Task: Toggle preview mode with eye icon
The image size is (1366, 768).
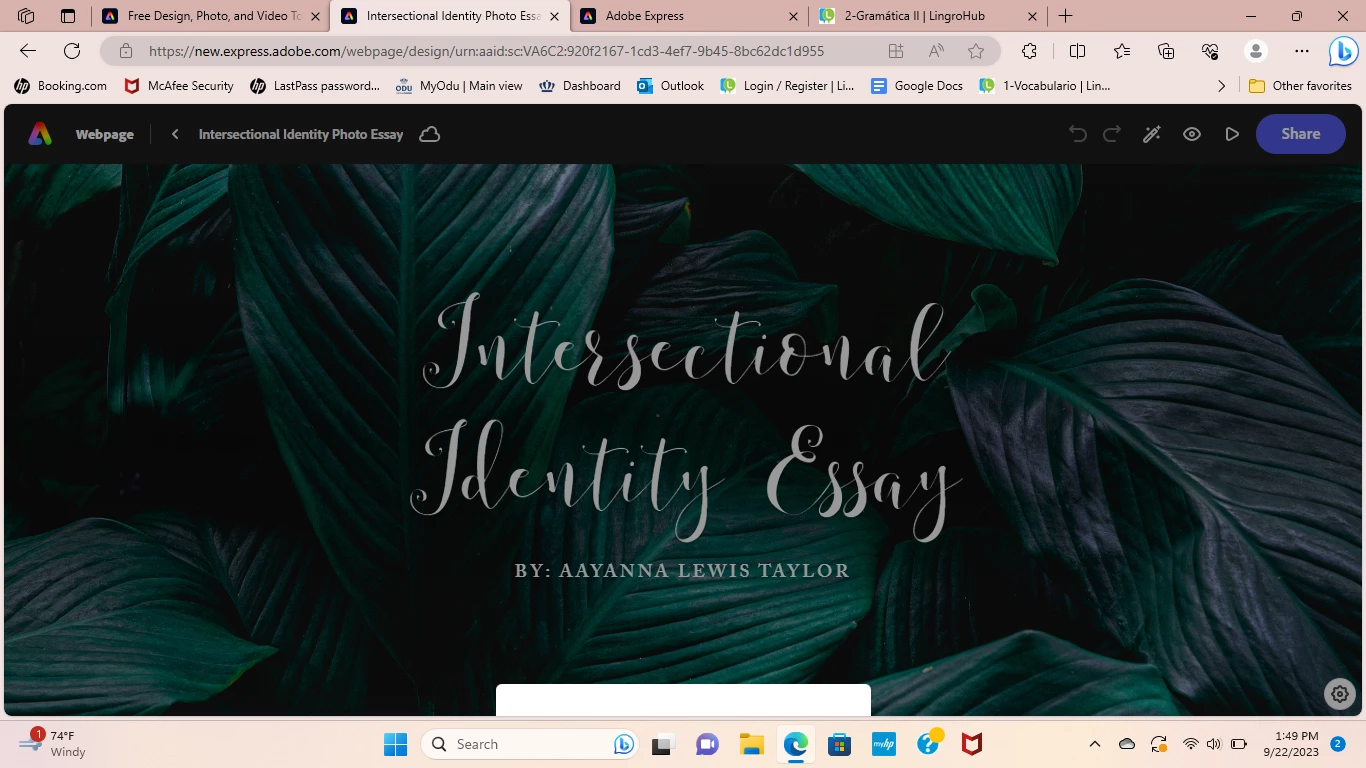Action: click(x=1192, y=134)
